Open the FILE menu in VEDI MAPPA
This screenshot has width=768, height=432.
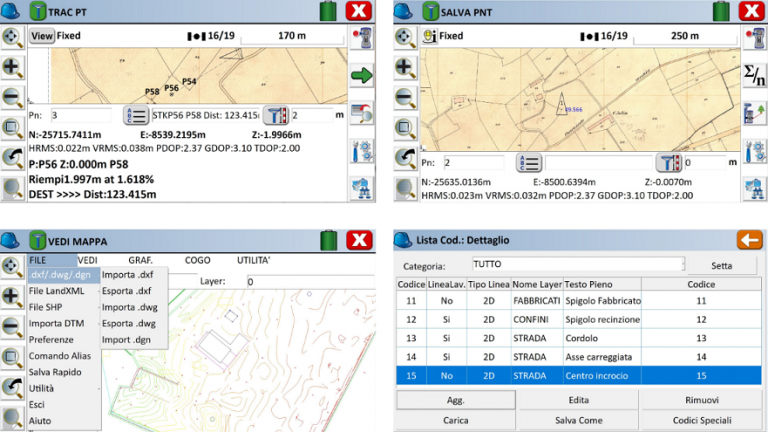[52, 260]
